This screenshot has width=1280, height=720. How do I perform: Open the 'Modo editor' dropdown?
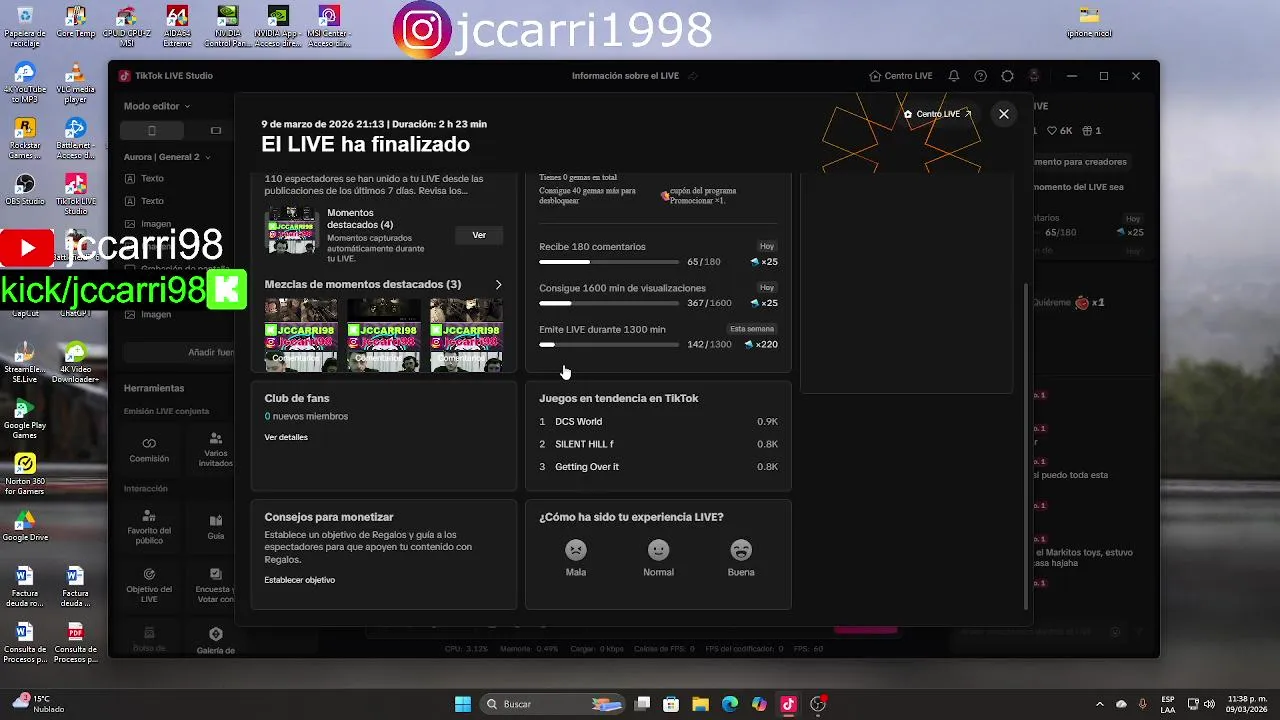[x=157, y=106]
